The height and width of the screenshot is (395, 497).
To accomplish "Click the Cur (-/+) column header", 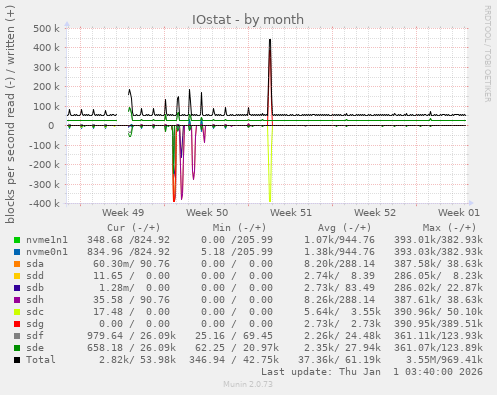I will click(134, 228).
